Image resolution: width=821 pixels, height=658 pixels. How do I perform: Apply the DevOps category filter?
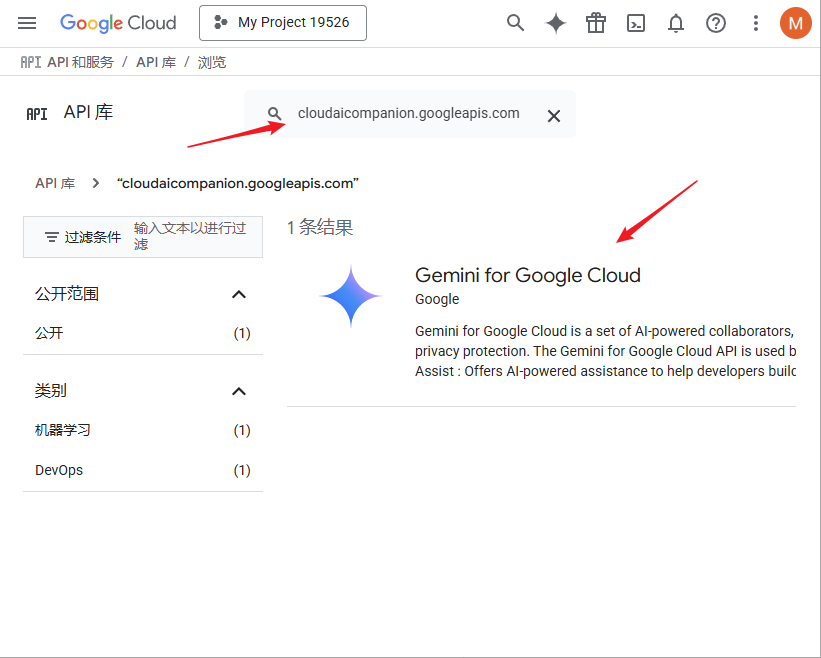point(58,470)
